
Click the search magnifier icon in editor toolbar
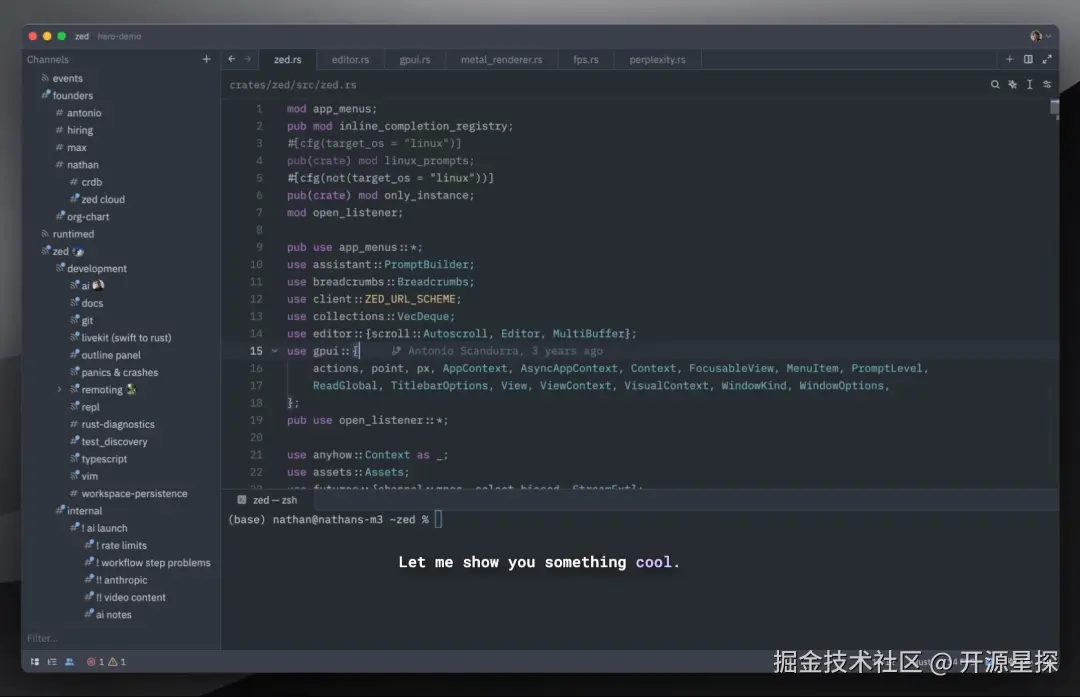[995, 85]
